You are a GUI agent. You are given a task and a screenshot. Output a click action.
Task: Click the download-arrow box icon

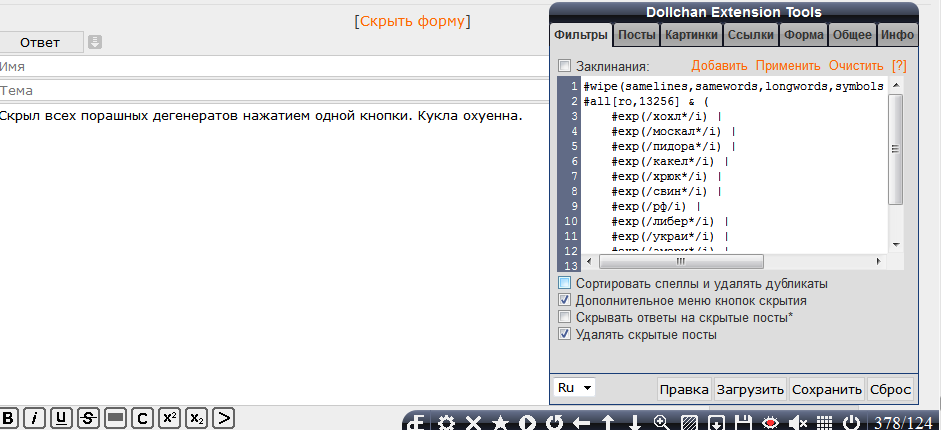click(x=716, y=422)
